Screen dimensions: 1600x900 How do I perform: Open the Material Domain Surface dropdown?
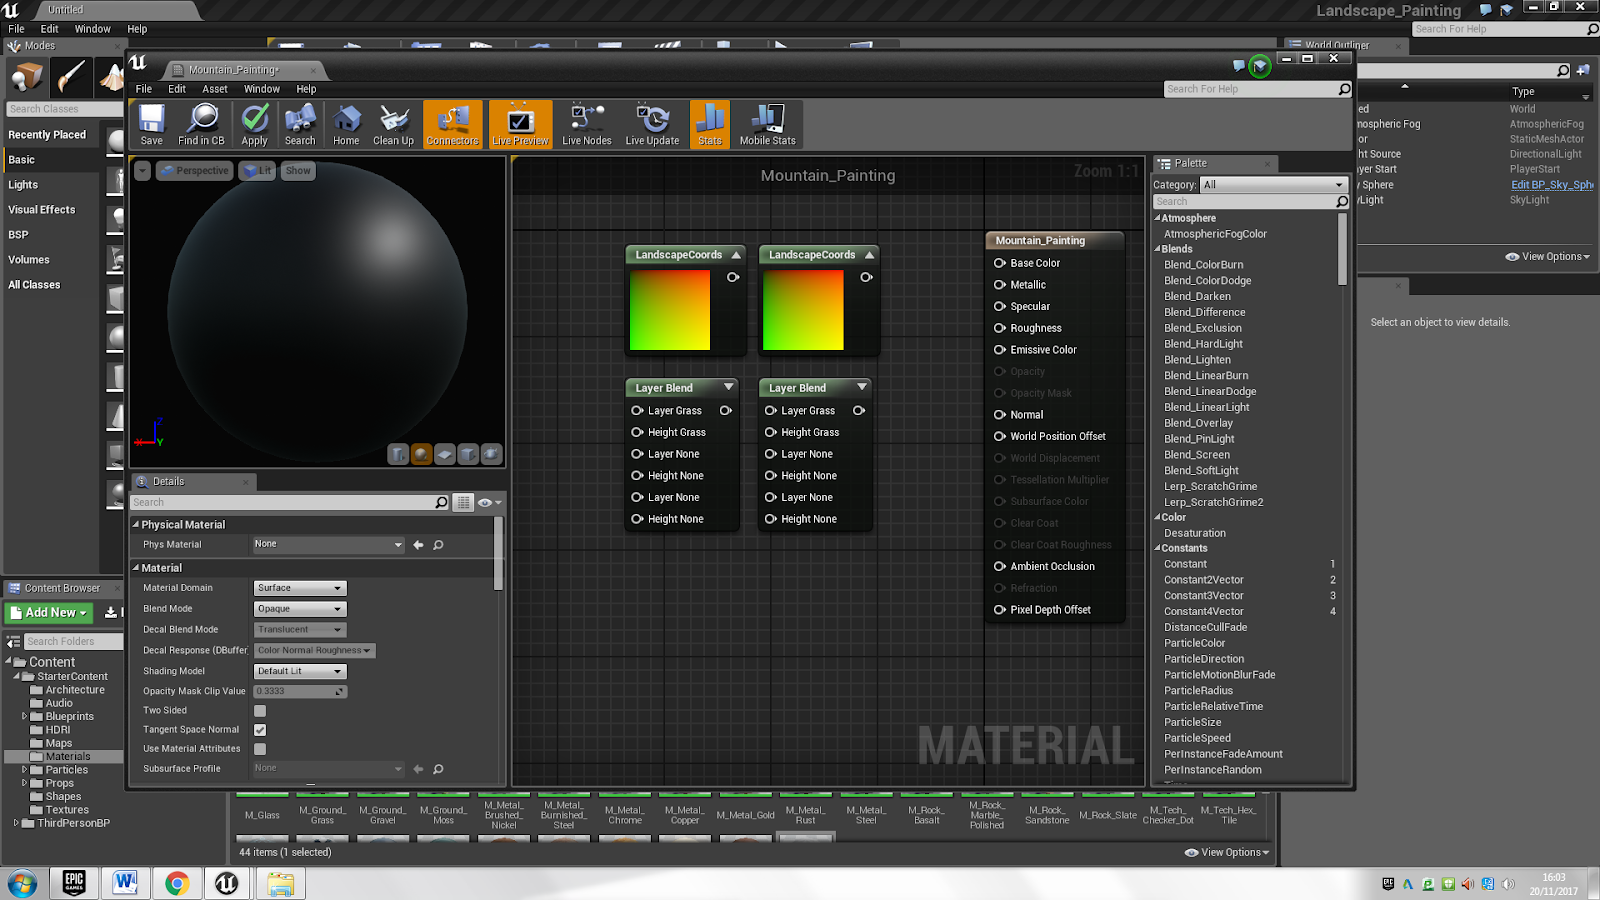(x=299, y=588)
